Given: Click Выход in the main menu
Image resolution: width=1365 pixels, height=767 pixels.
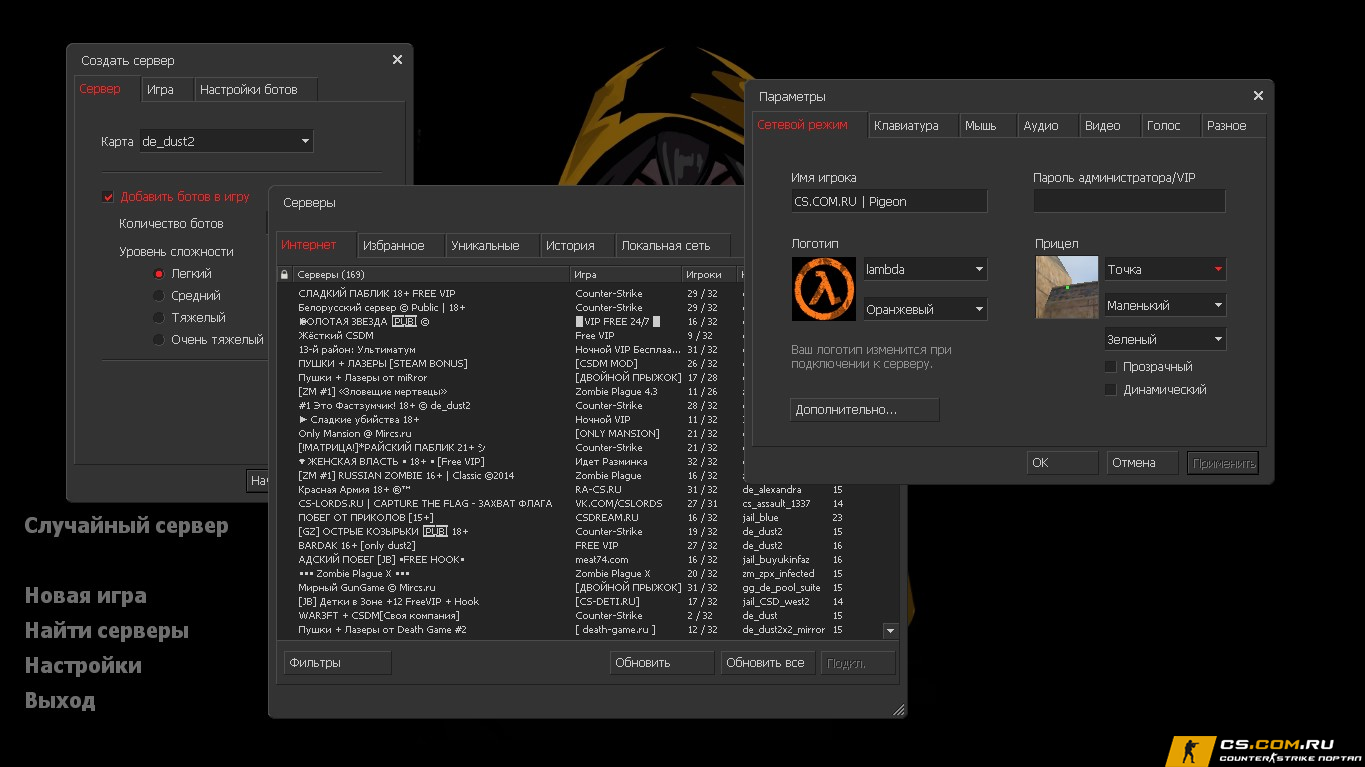Looking at the screenshot, I should point(60,701).
